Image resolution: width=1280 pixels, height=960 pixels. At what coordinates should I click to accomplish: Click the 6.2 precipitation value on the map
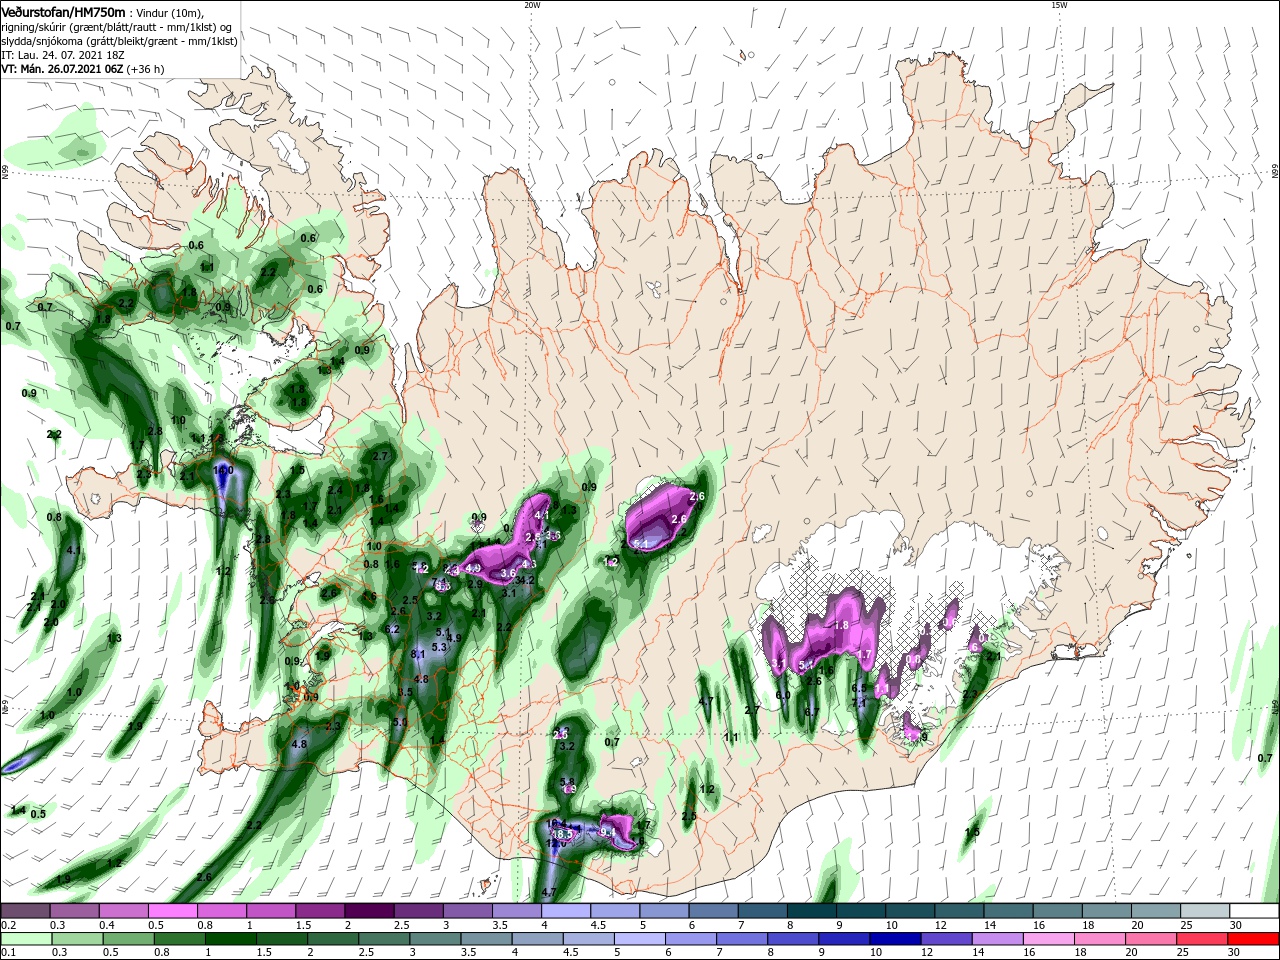pos(392,629)
